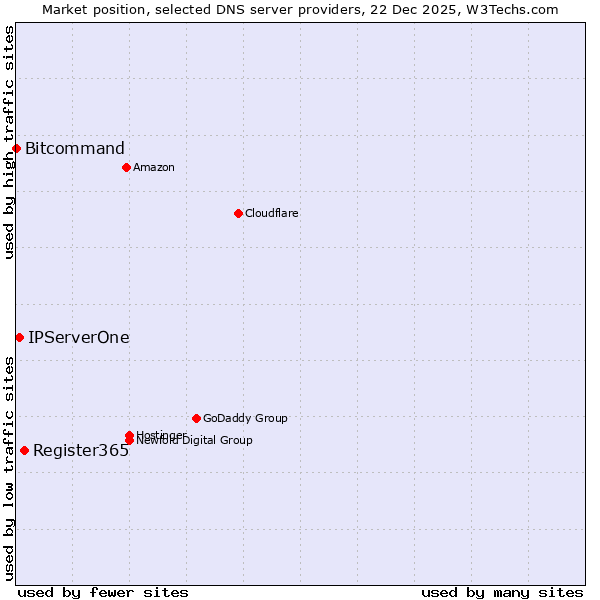Click the Cloudflare red data point
The image size is (600, 600).
click(x=238, y=214)
